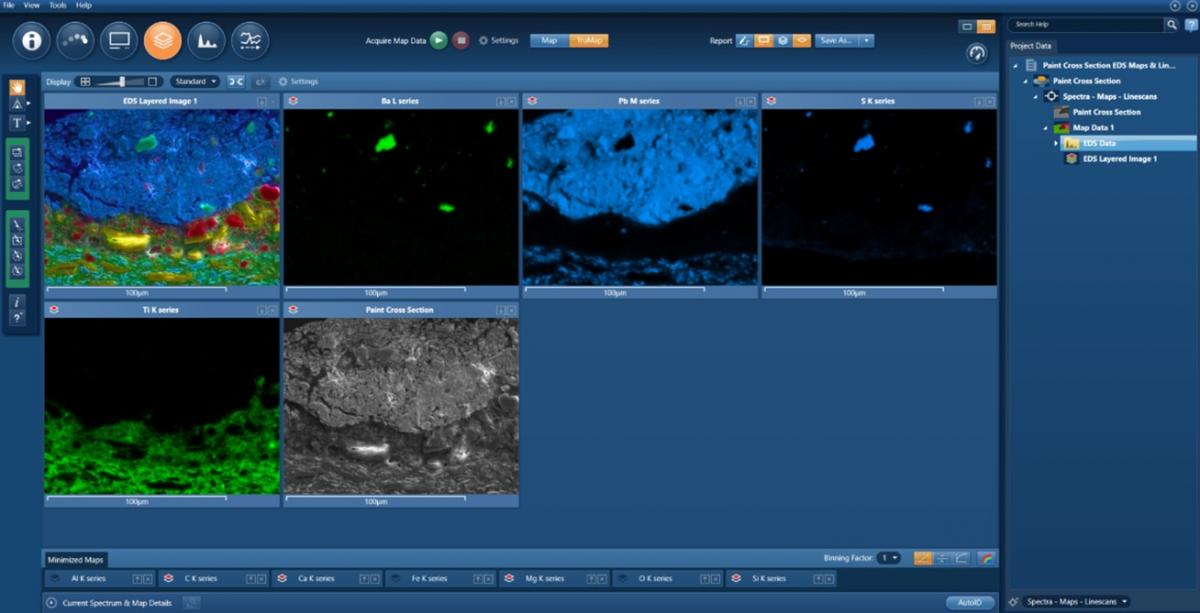Click the AutoID button
1200x613 pixels.
pyautogui.click(x=970, y=602)
